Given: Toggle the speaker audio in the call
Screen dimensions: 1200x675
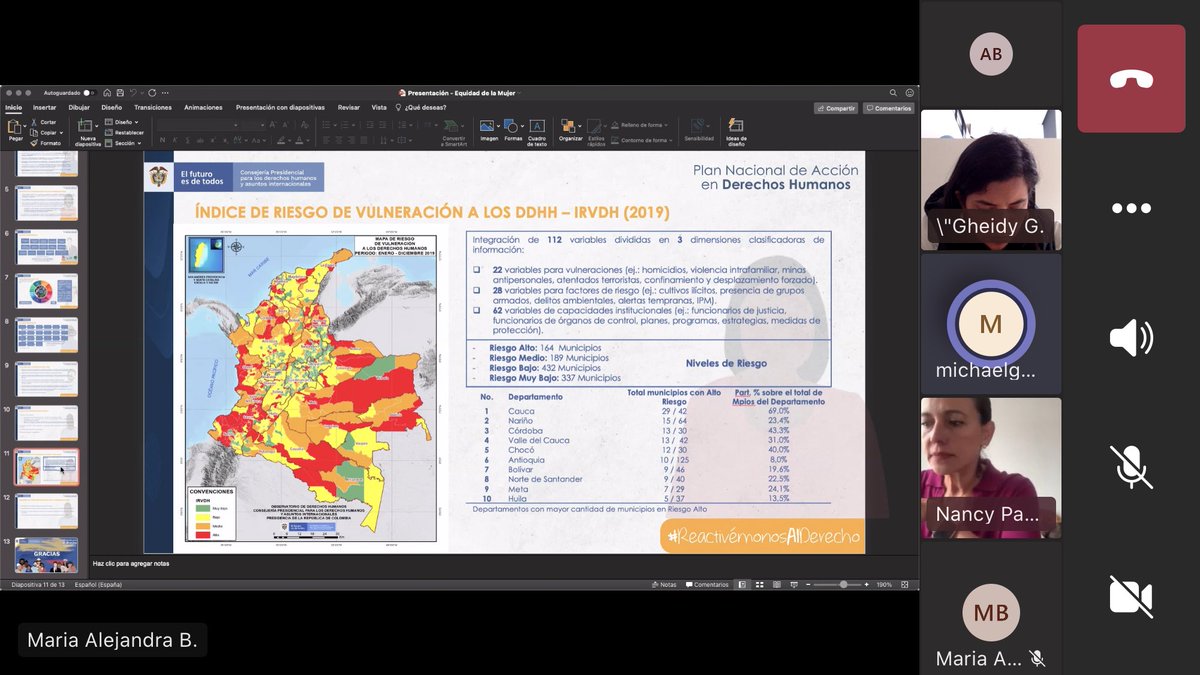Looking at the screenshot, I should click(x=1131, y=338).
